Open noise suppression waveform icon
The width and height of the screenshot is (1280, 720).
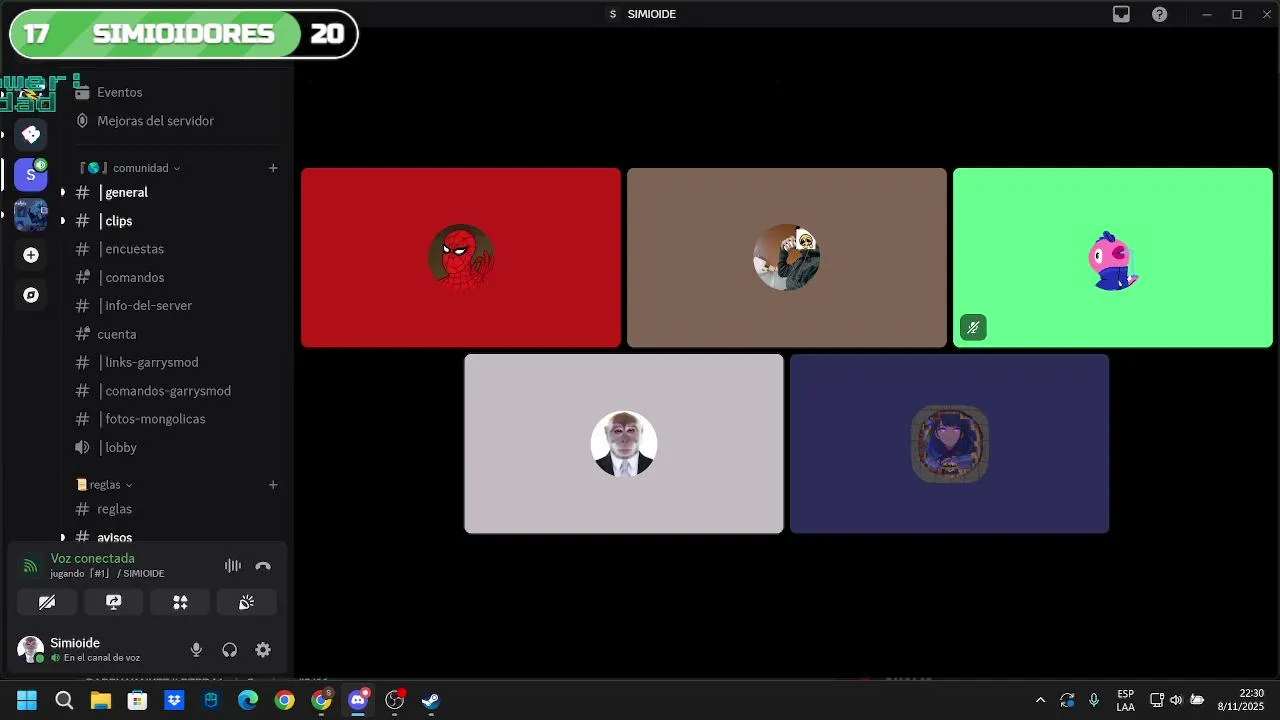click(x=233, y=566)
